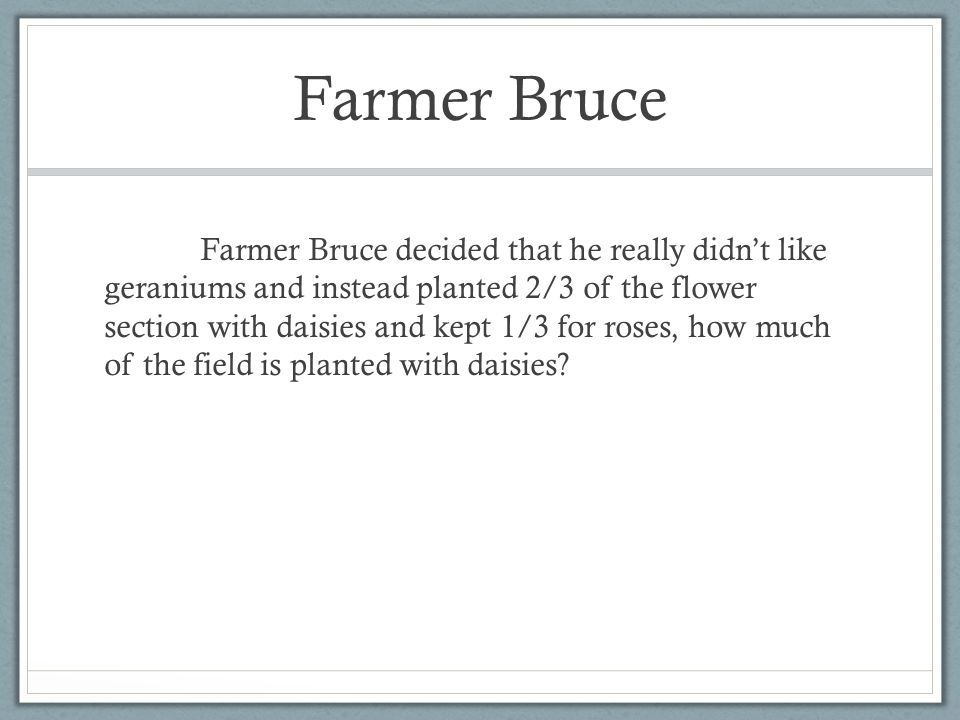This screenshot has width=960, height=720.
Task: Click the word 'like' ending the first line
Action: coord(802,250)
